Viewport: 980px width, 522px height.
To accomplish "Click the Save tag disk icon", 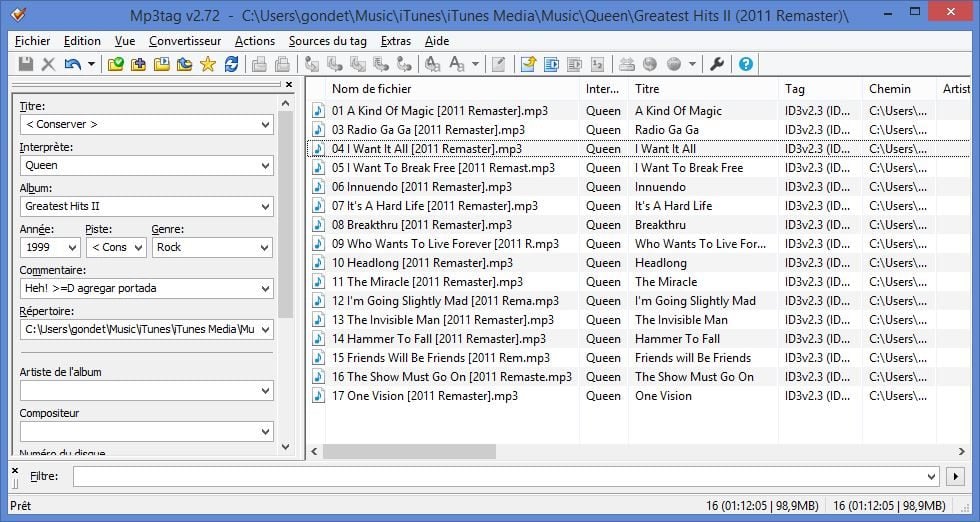I will pyautogui.click(x=26, y=64).
